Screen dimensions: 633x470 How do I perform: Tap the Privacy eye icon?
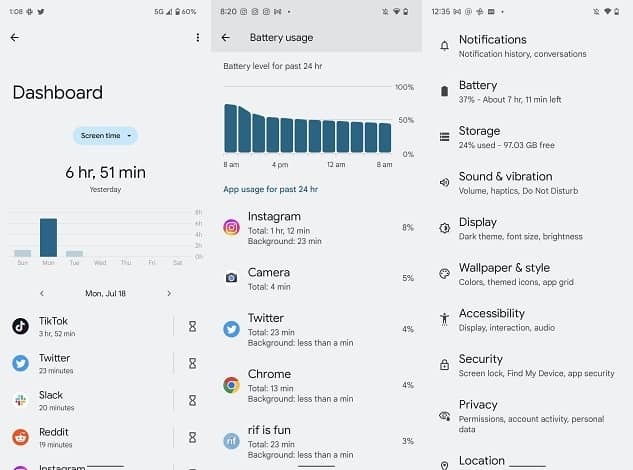(444, 415)
